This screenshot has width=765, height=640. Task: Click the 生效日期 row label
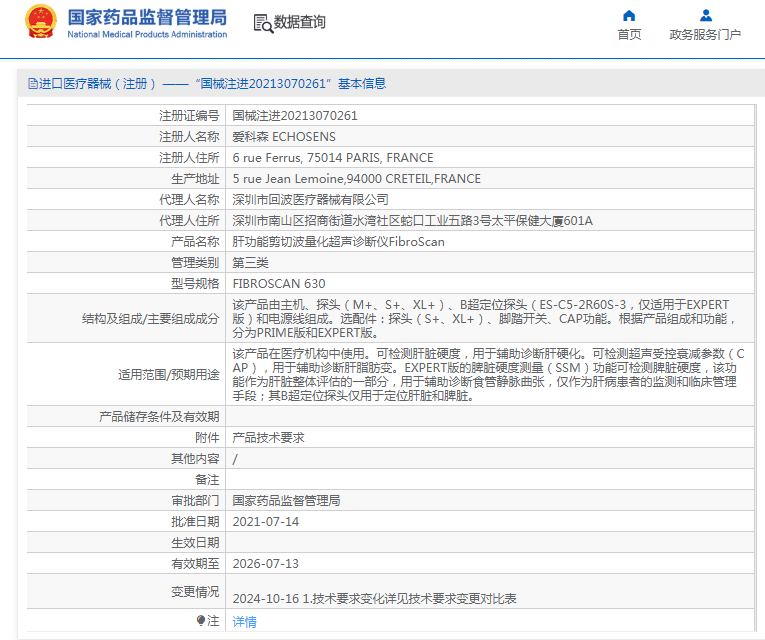pos(195,542)
